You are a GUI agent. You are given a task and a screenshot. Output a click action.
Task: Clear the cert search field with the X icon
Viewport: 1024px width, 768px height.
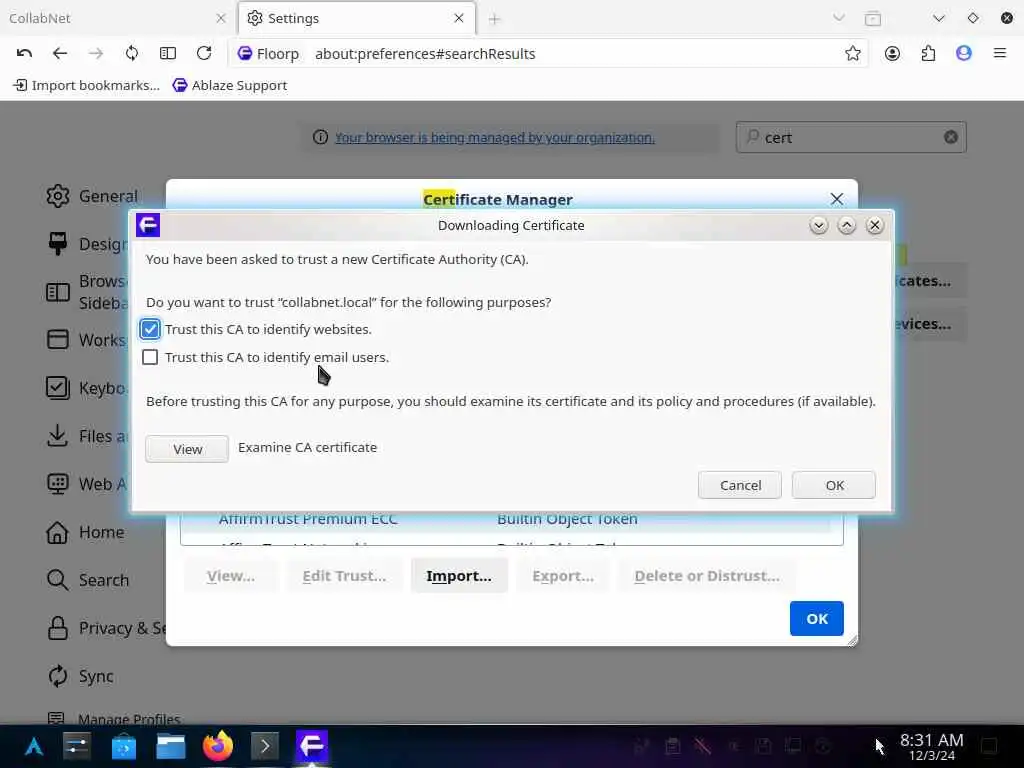click(x=951, y=137)
